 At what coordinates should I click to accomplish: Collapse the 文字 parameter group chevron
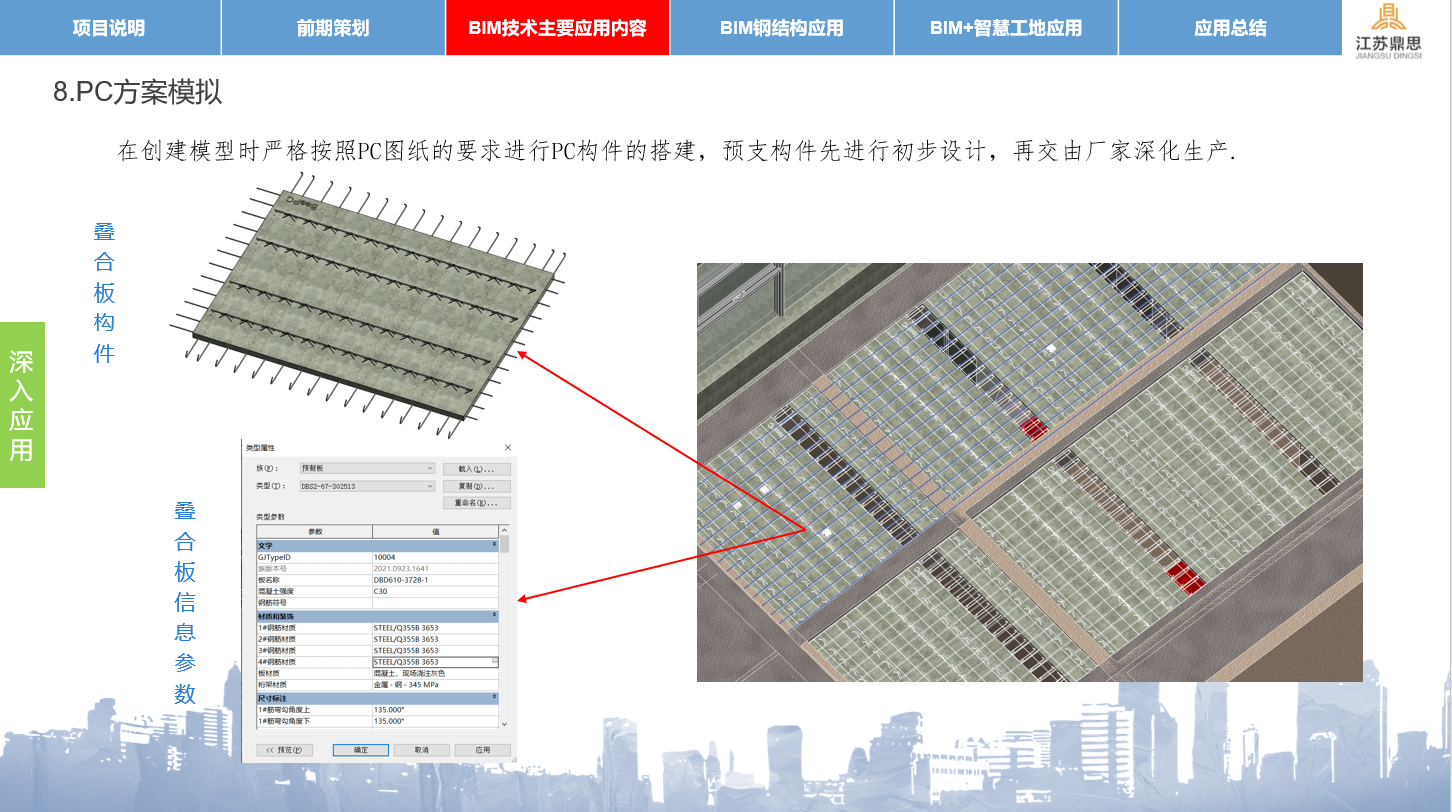click(x=494, y=545)
